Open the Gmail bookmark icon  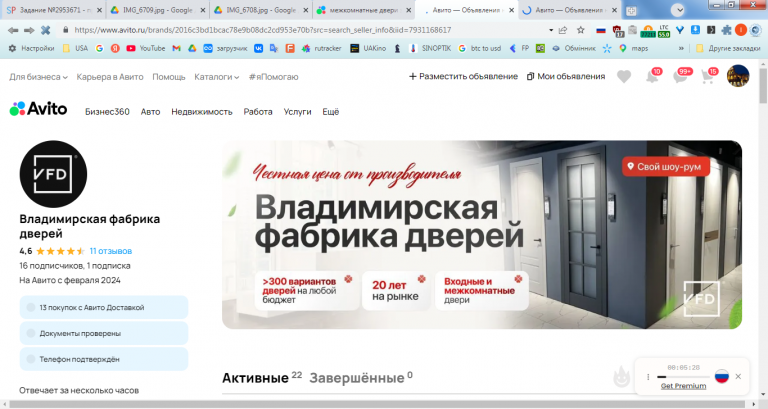[176, 48]
